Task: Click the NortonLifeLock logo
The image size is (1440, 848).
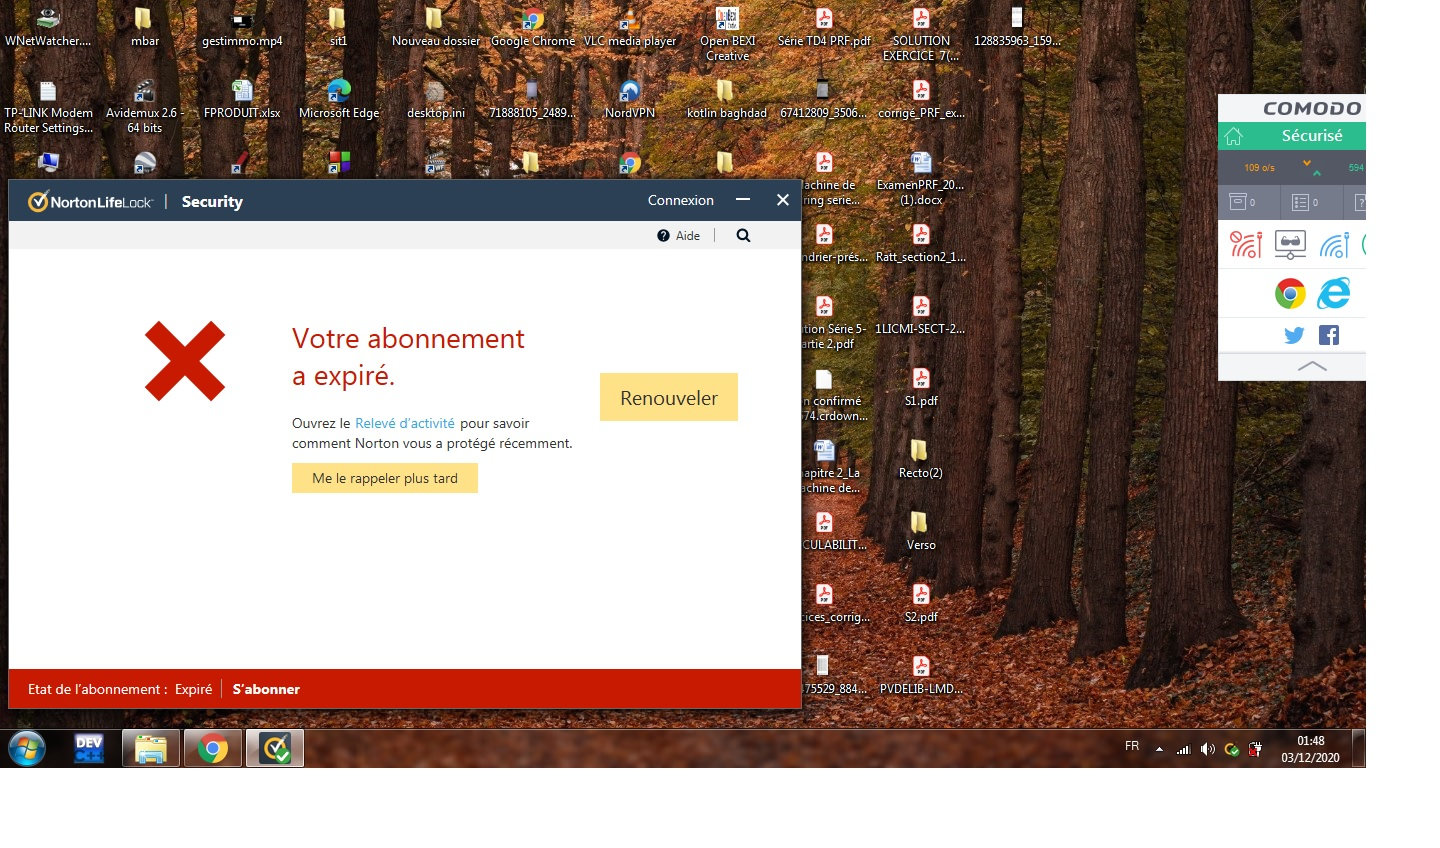Action: click(90, 201)
